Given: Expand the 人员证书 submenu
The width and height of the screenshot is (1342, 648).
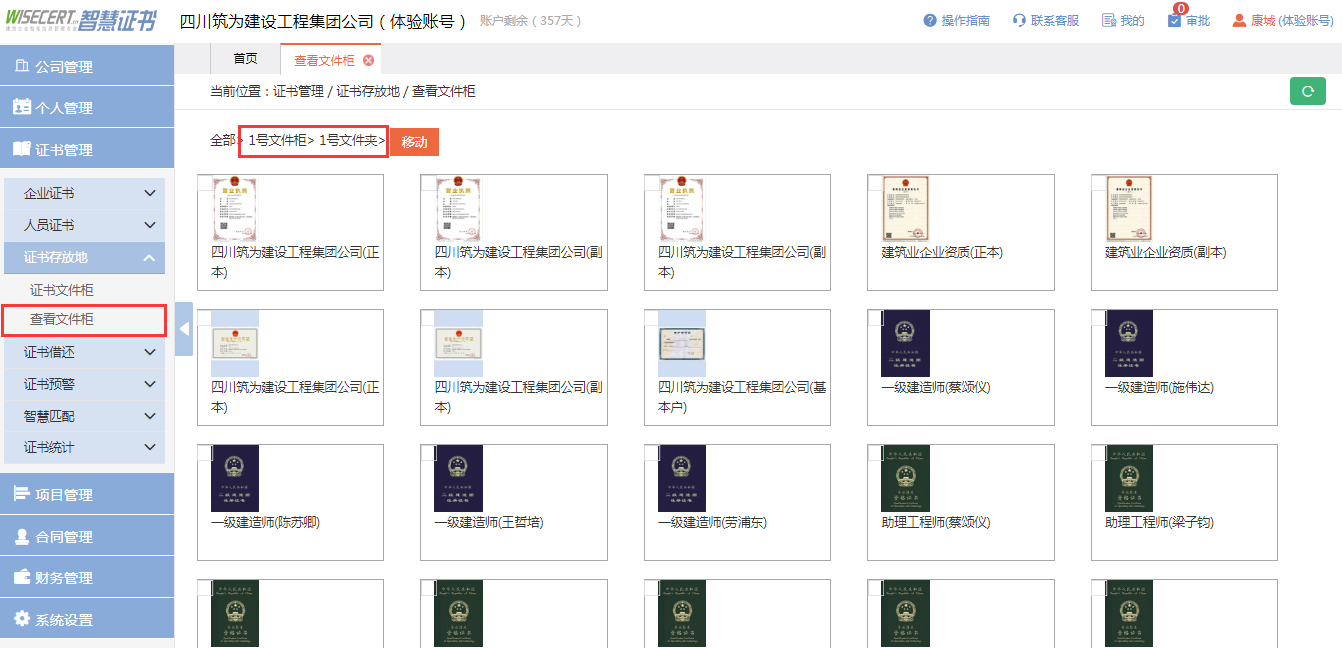Looking at the screenshot, I should [x=84, y=226].
